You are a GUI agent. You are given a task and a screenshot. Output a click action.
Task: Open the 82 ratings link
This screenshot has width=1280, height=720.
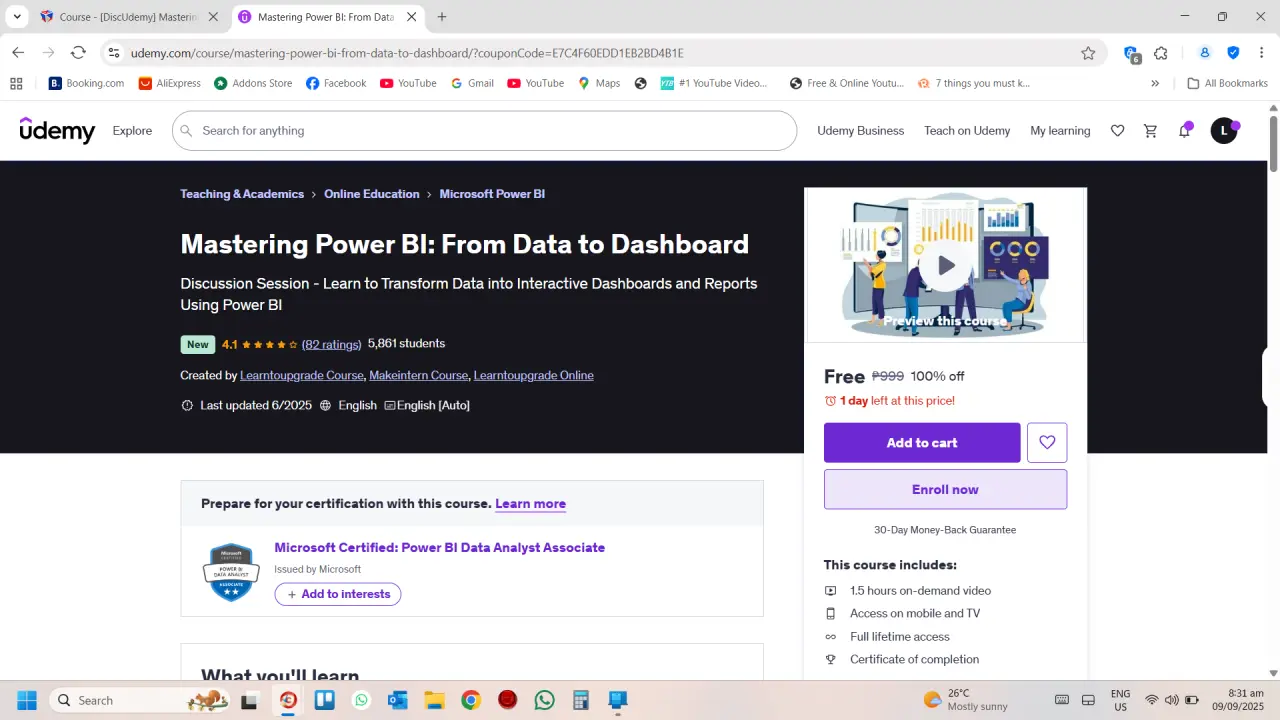[x=332, y=344]
